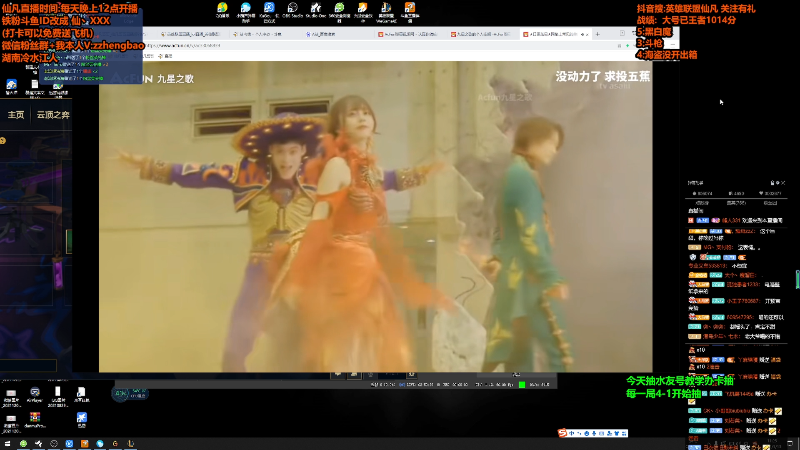The image size is (800, 450).
Task: Open the Studio One desktop shortcut
Action: pos(316,11)
